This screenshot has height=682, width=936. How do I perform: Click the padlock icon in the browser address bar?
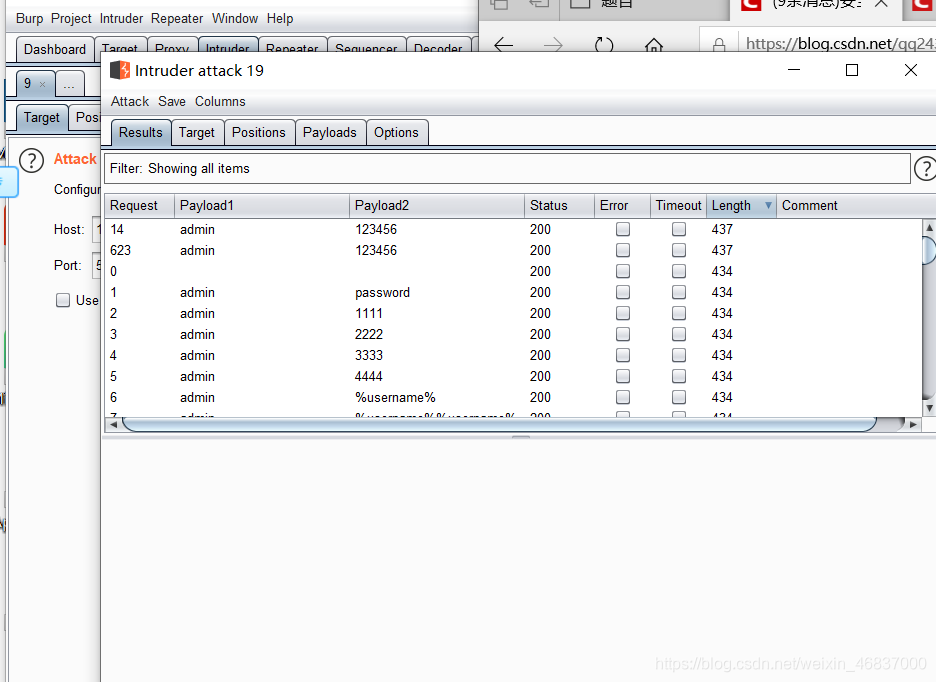point(719,45)
